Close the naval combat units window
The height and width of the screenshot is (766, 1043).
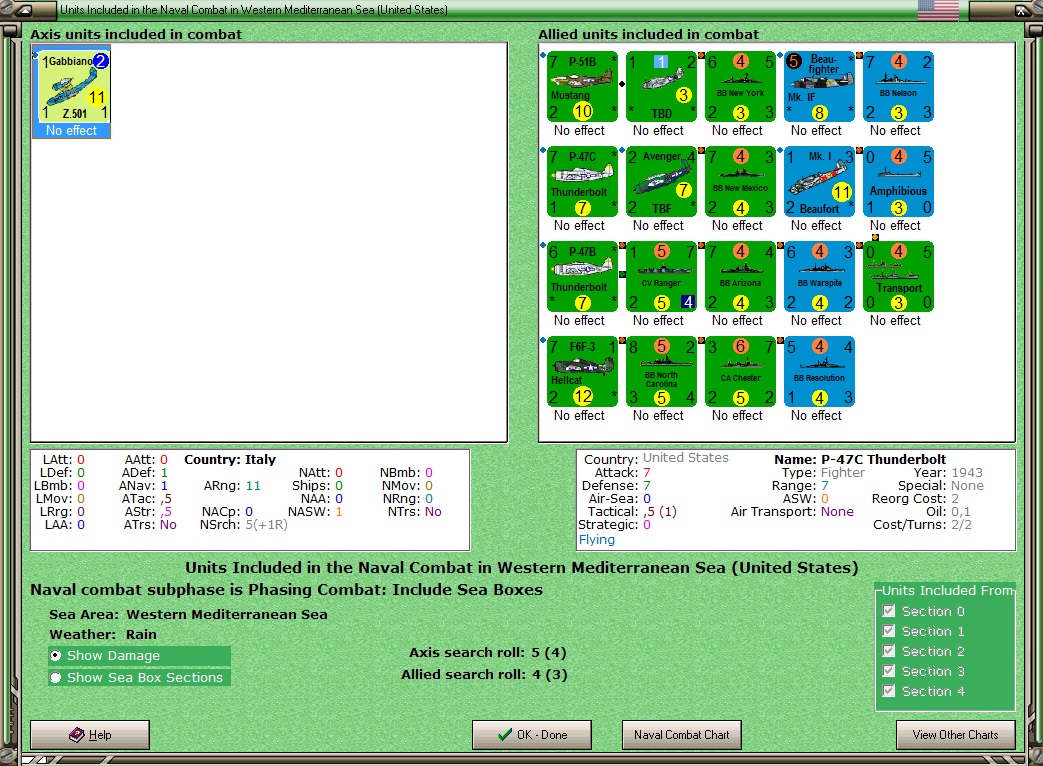click(x=1020, y=10)
